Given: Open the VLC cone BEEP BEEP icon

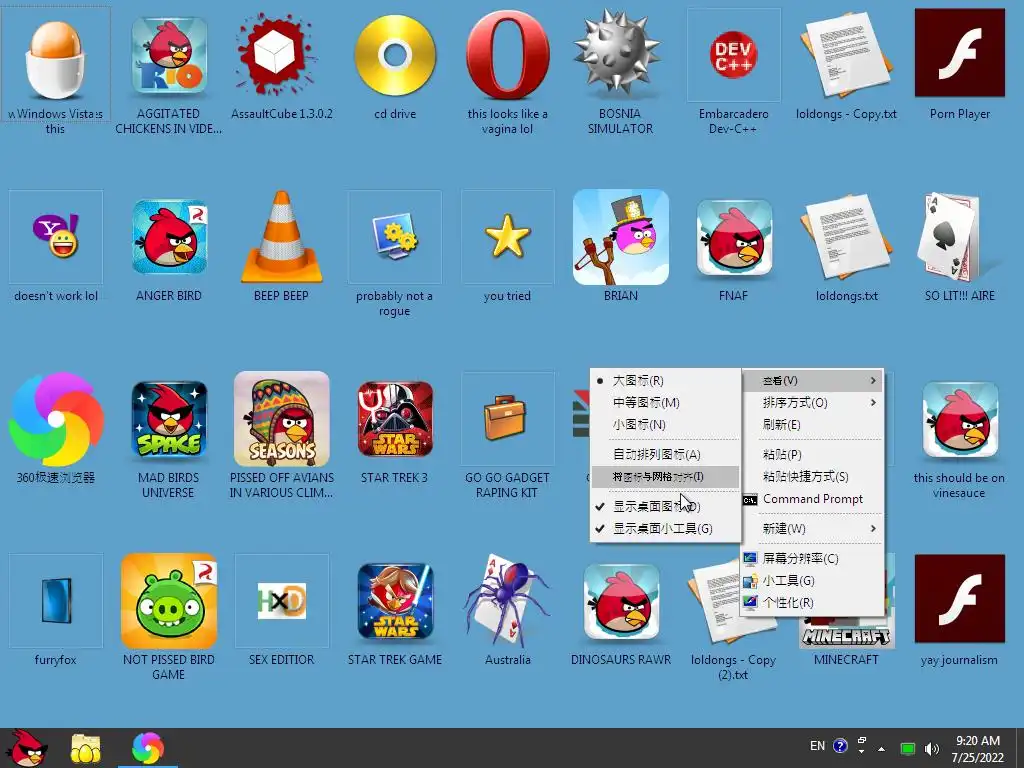Looking at the screenshot, I should [x=281, y=236].
